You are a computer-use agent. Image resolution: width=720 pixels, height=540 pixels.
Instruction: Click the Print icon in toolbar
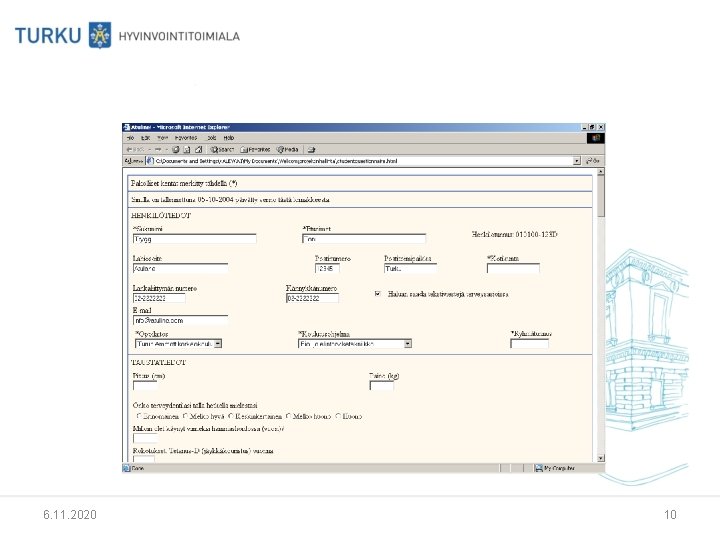312,150
